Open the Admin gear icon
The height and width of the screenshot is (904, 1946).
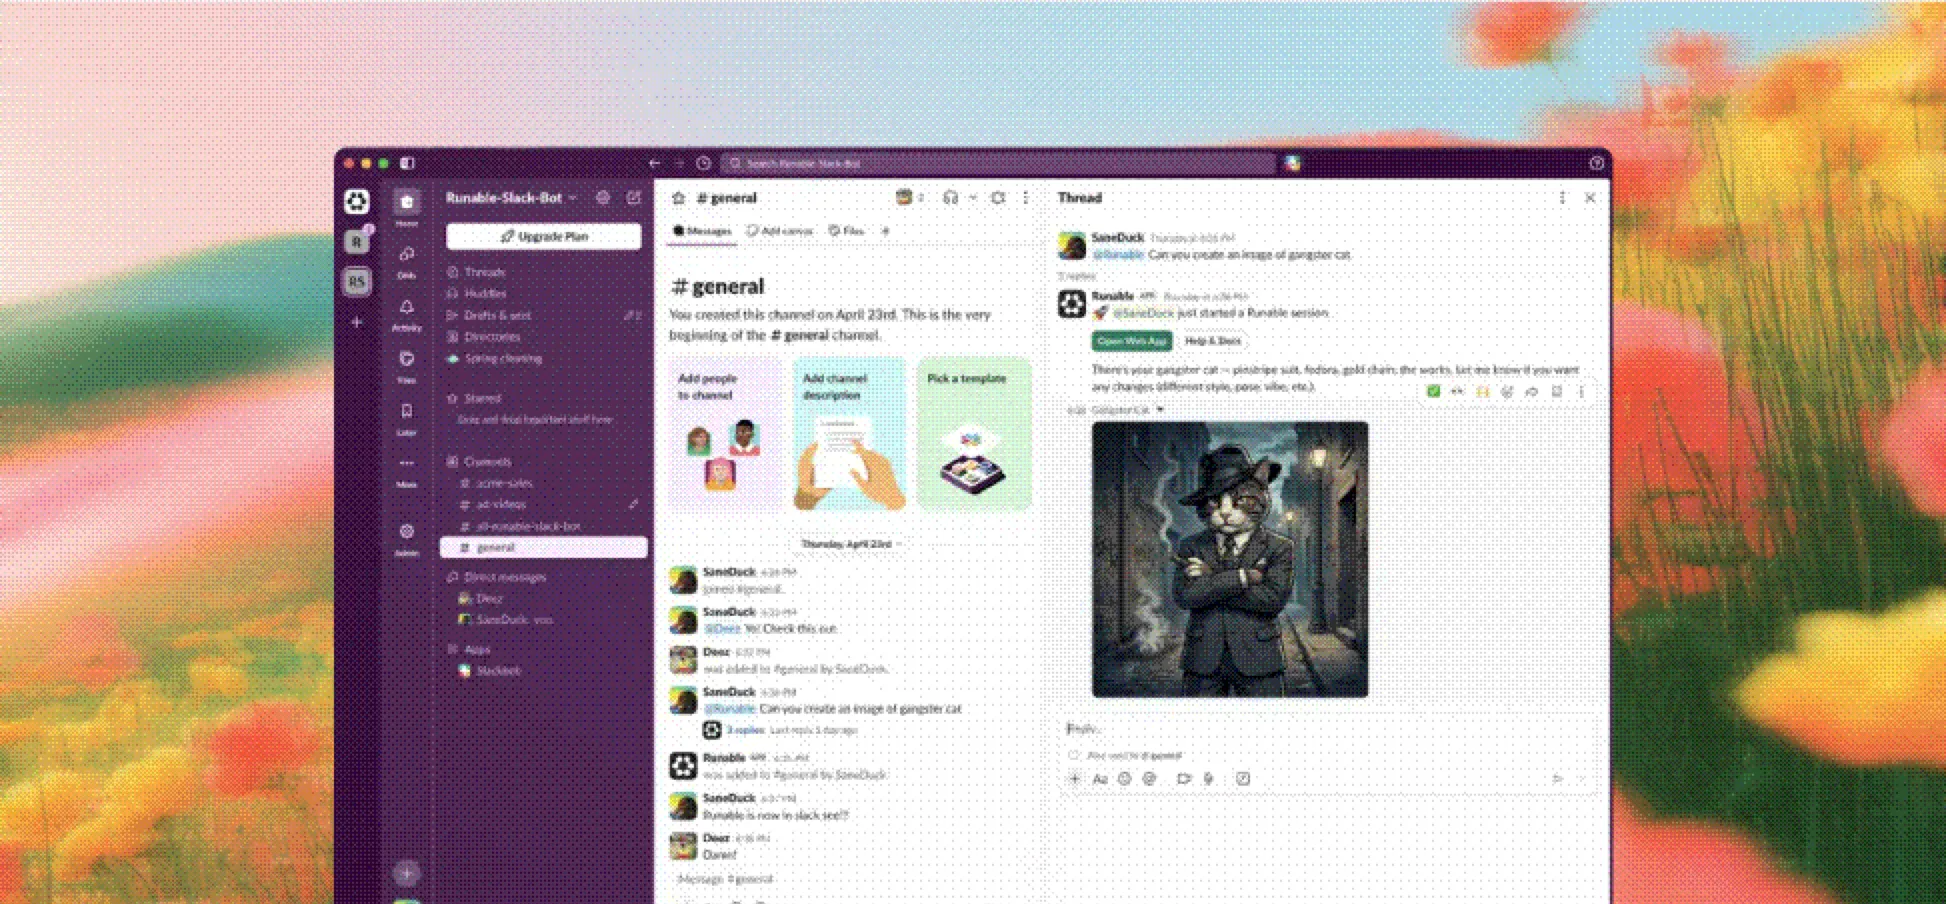coord(406,531)
